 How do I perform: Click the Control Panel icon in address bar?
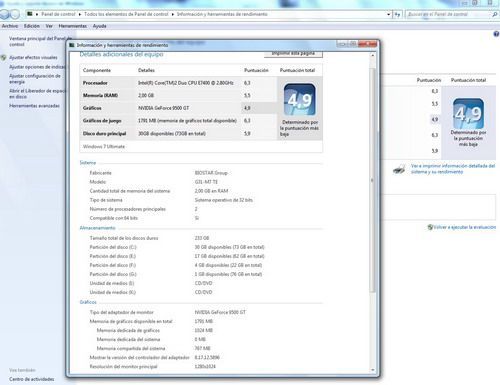(30, 14)
